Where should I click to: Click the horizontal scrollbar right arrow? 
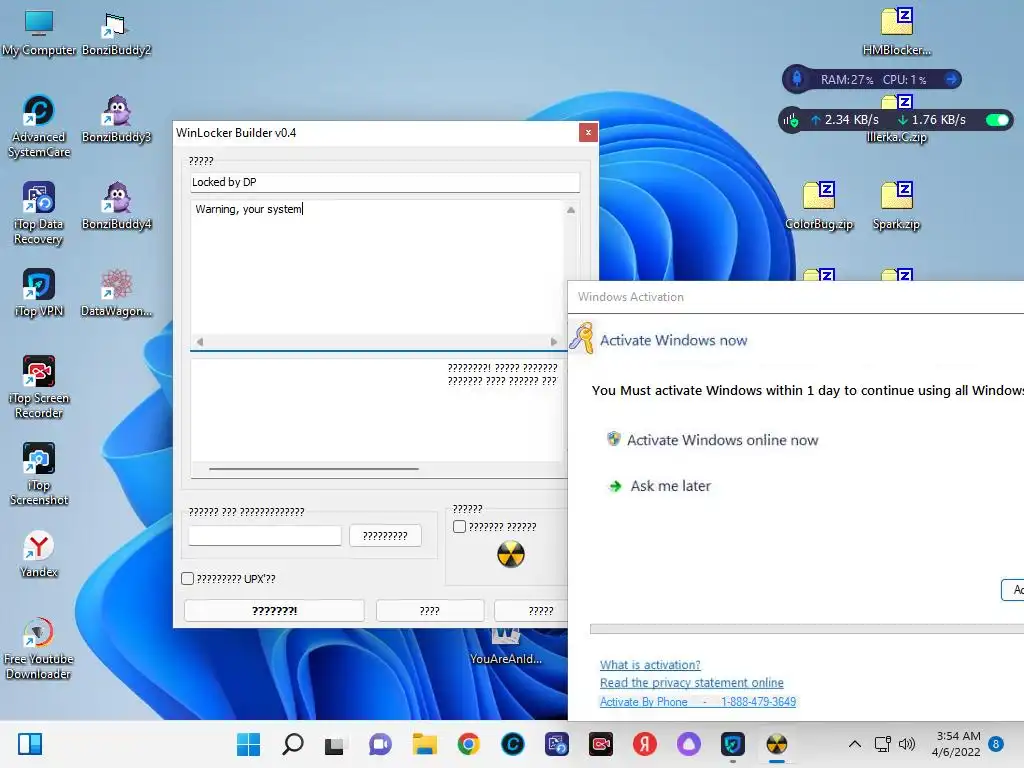pos(554,342)
